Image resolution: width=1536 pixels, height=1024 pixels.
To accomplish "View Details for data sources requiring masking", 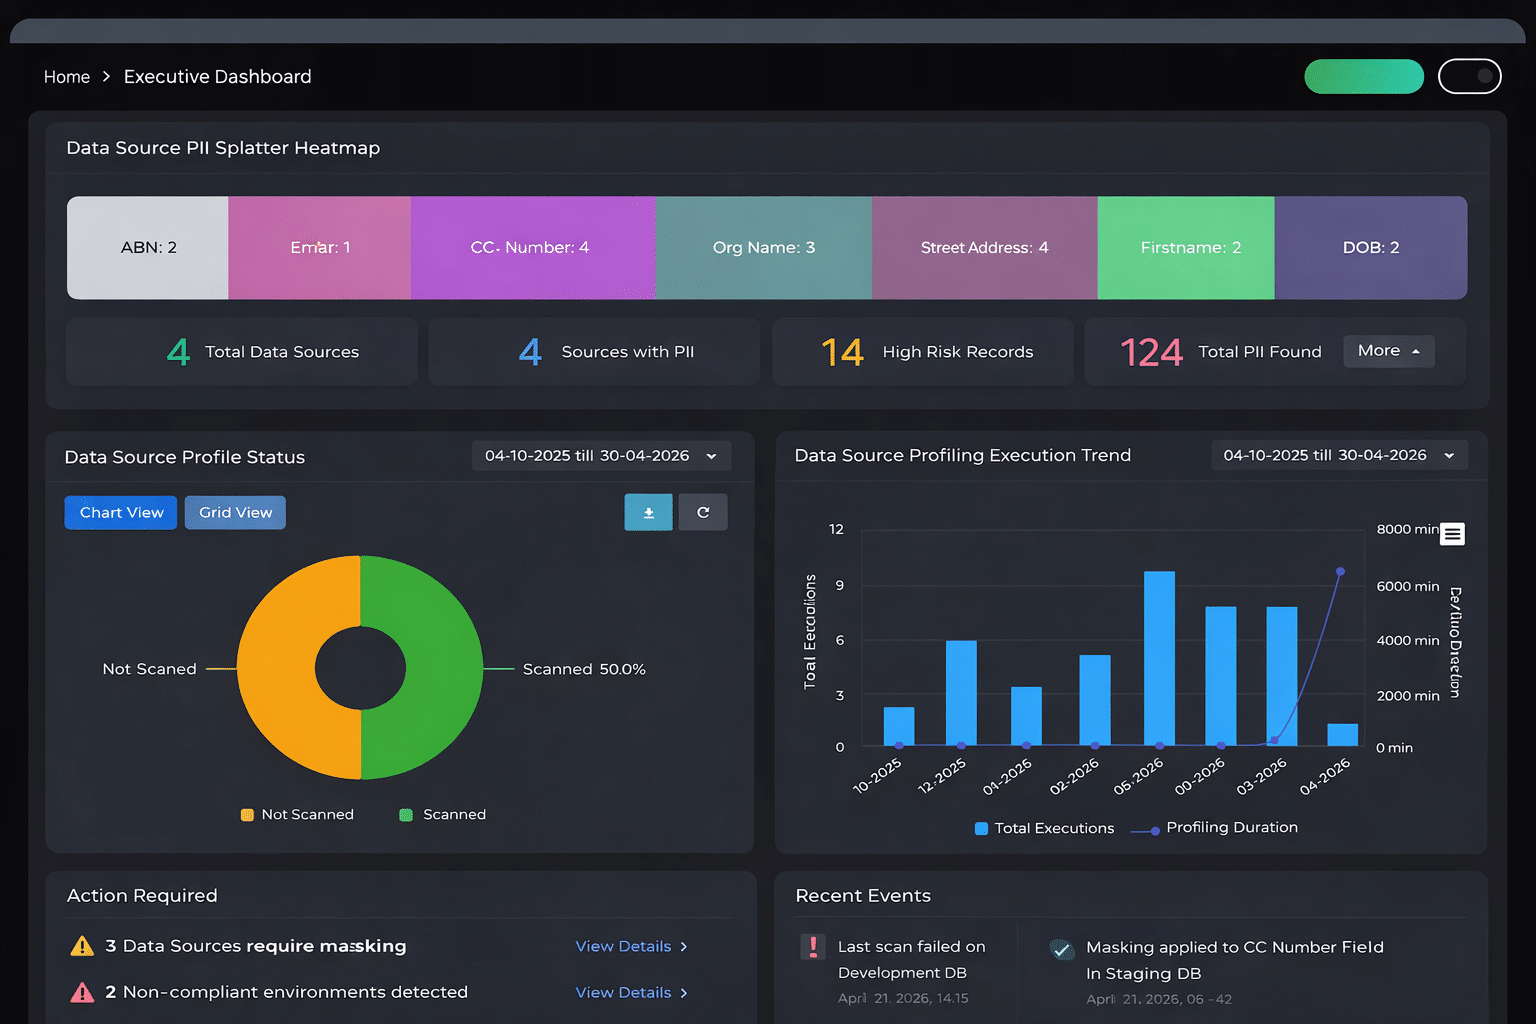I will 624,946.
